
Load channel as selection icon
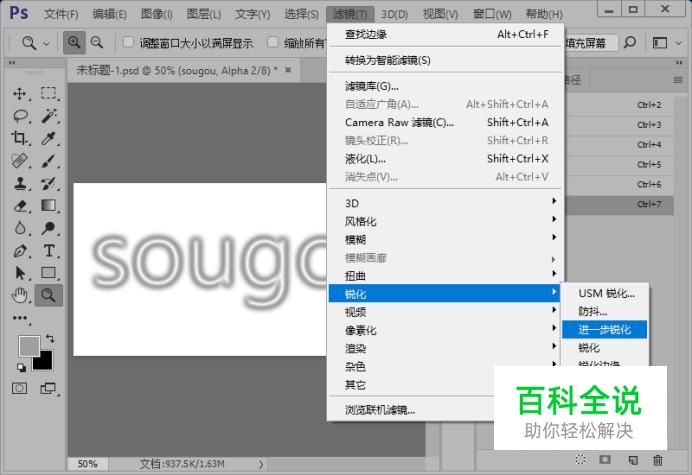point(580,460)
